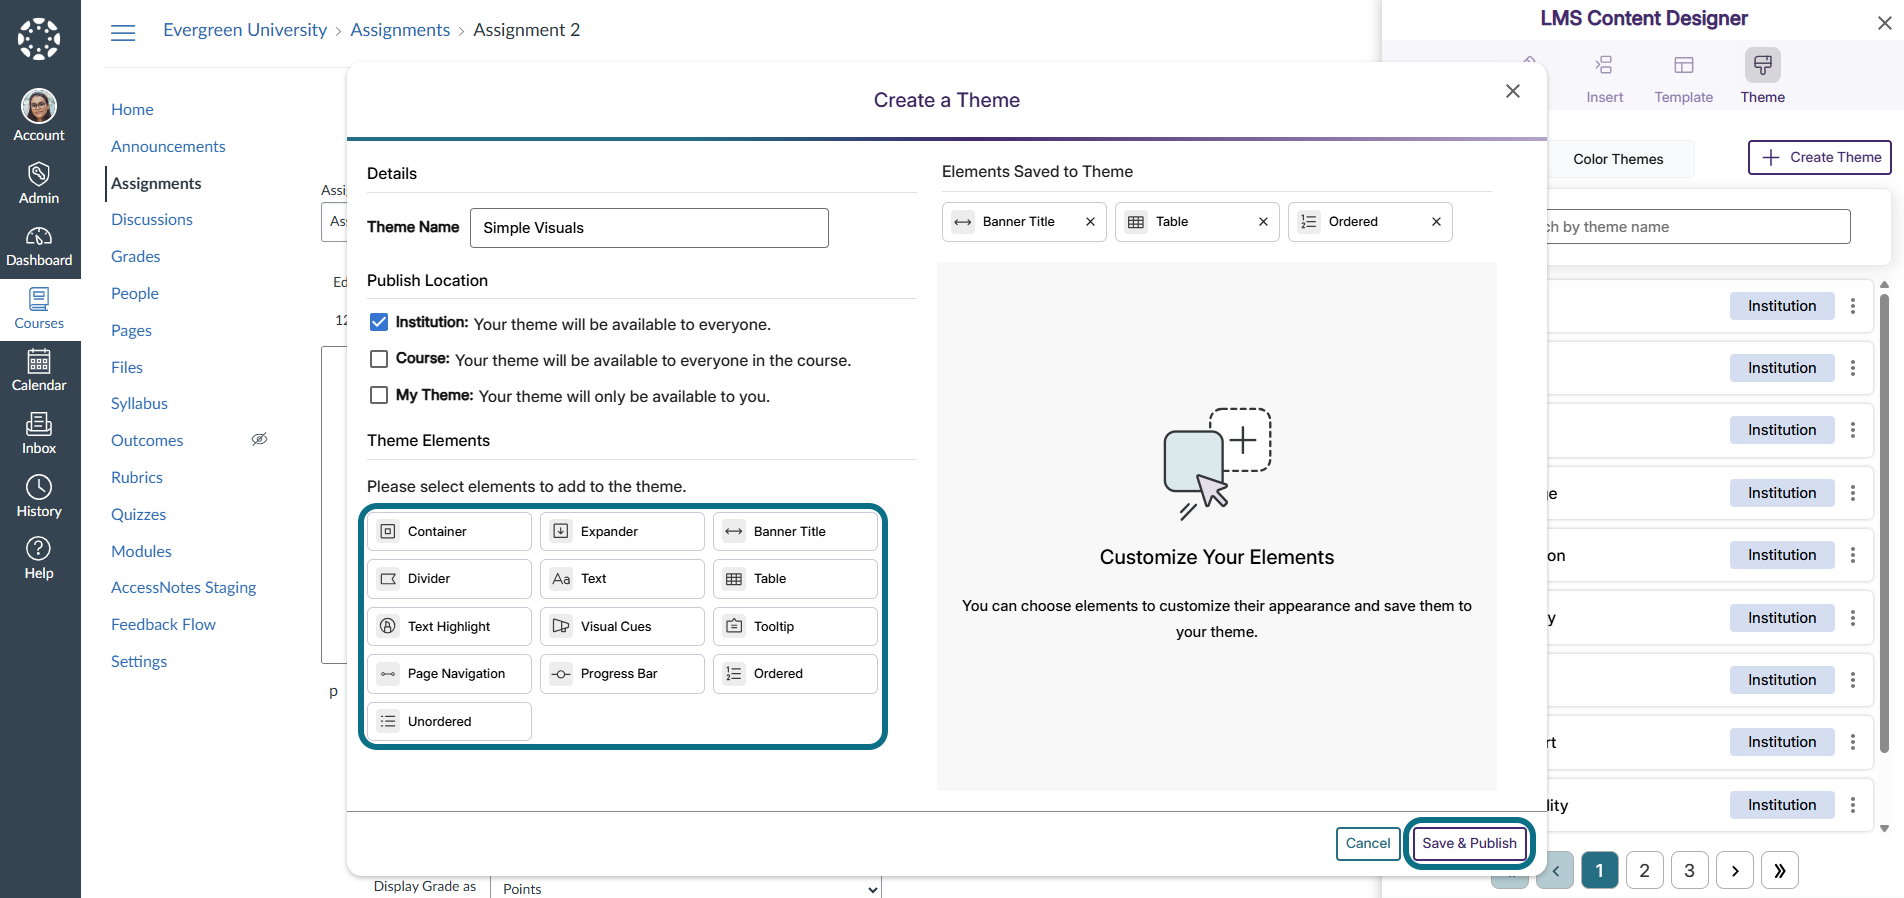
Task: Add the Expander element to theme
Action: [622, 531]
